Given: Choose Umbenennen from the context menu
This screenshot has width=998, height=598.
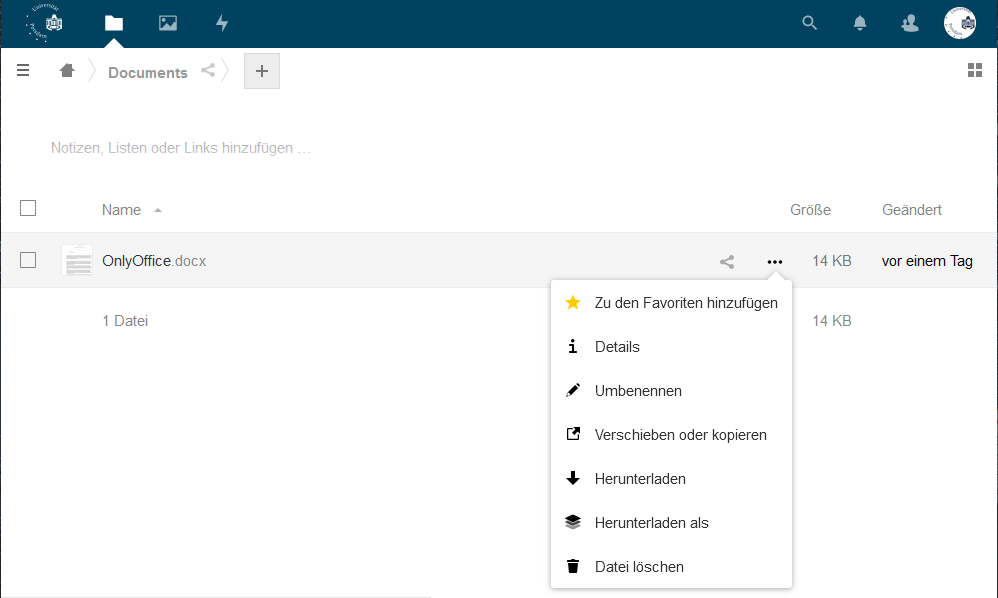Looking at the screenshot, I should (x=638, y=391).
